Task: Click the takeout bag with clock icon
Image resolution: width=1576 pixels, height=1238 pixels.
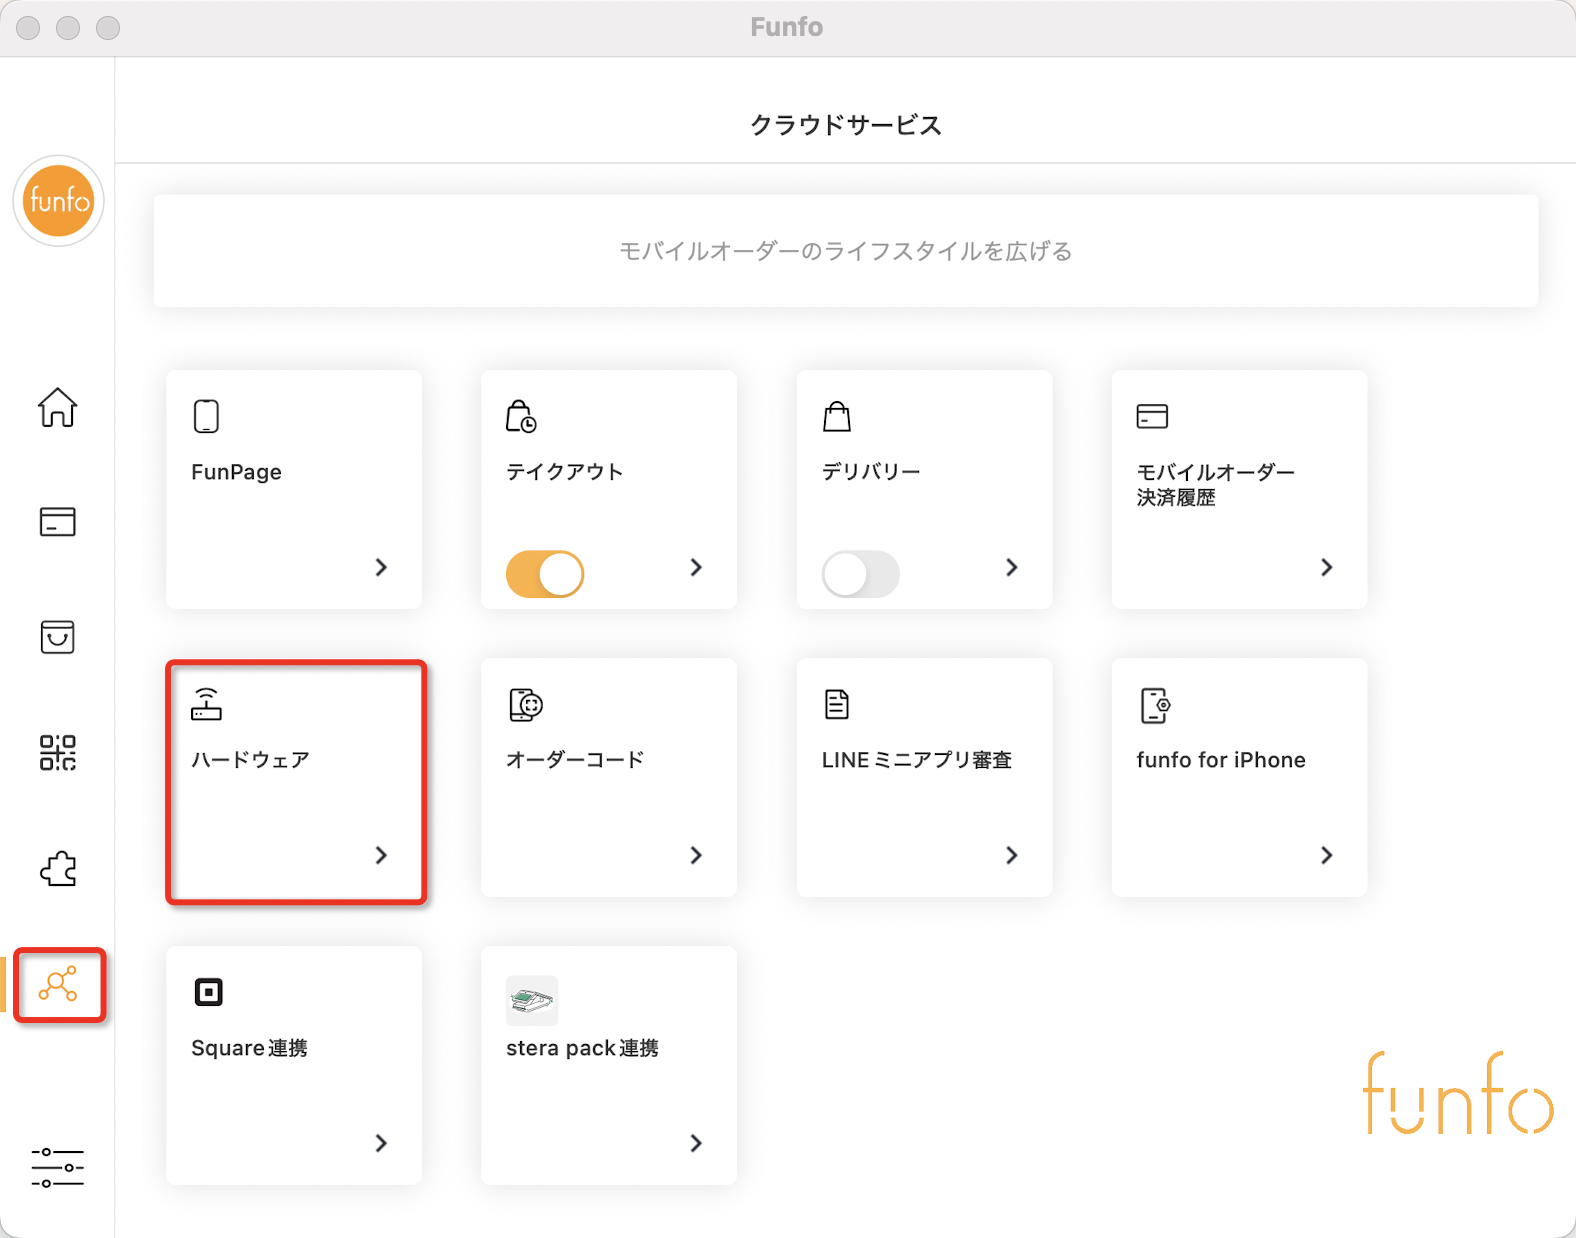Action: point(521,416)
